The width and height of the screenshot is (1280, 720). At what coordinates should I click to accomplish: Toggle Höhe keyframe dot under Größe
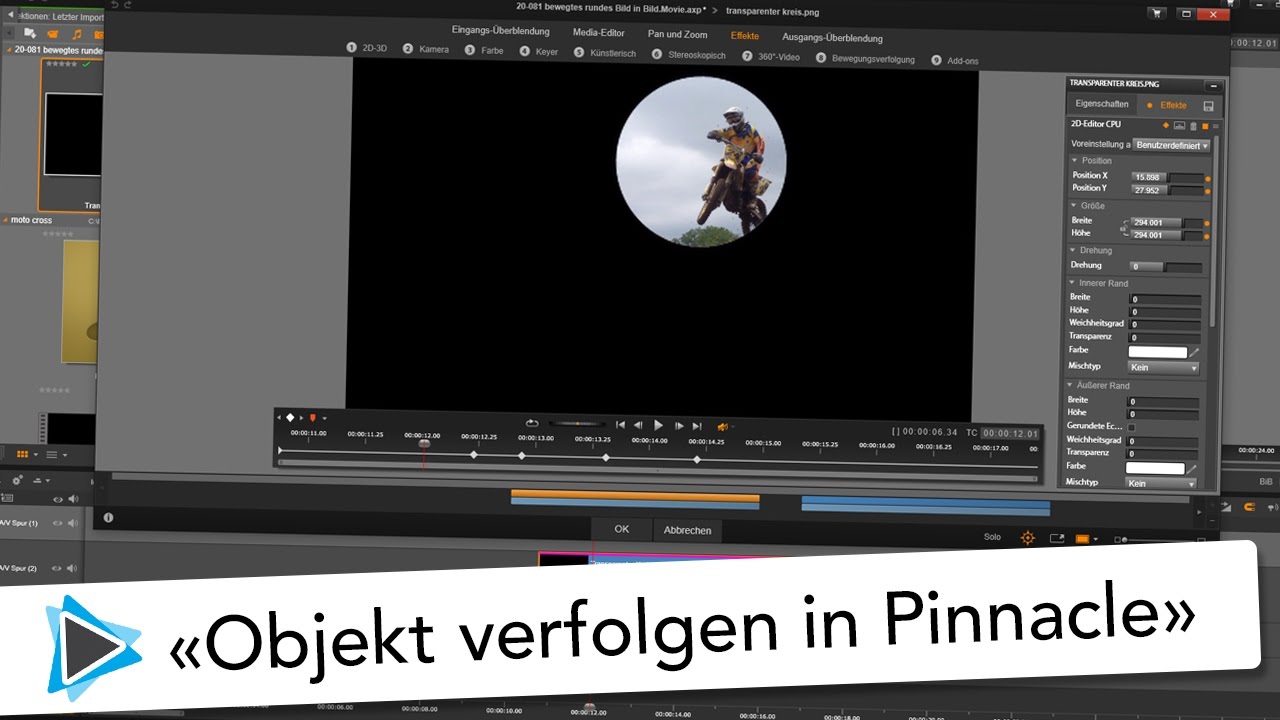click(x=1207, y=235)
